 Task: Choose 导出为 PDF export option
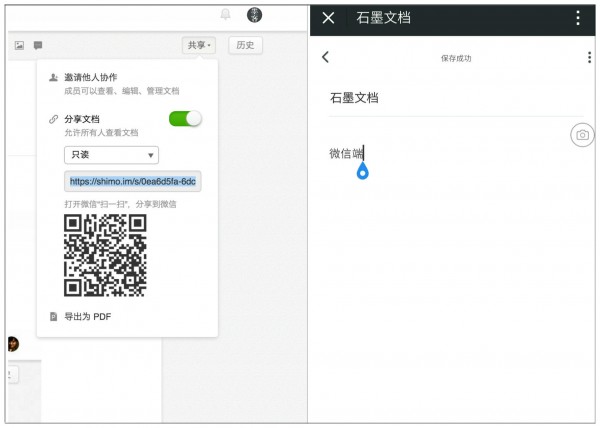88,317
